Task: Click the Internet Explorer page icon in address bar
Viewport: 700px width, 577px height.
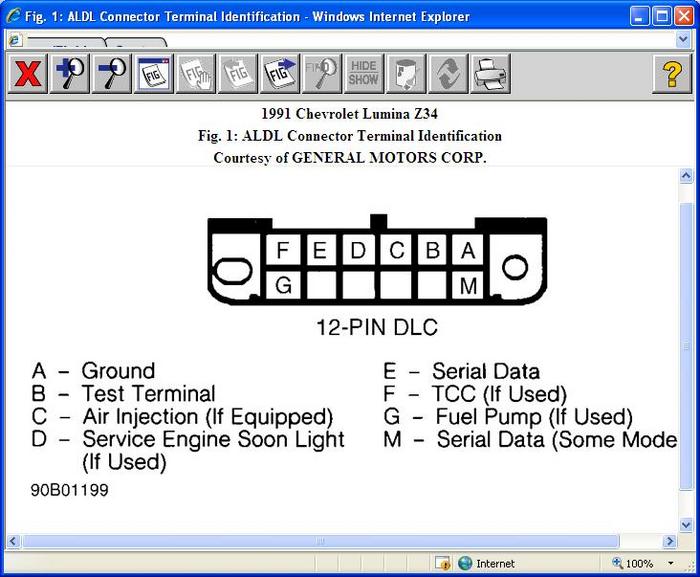Action: tap(15, 40)
